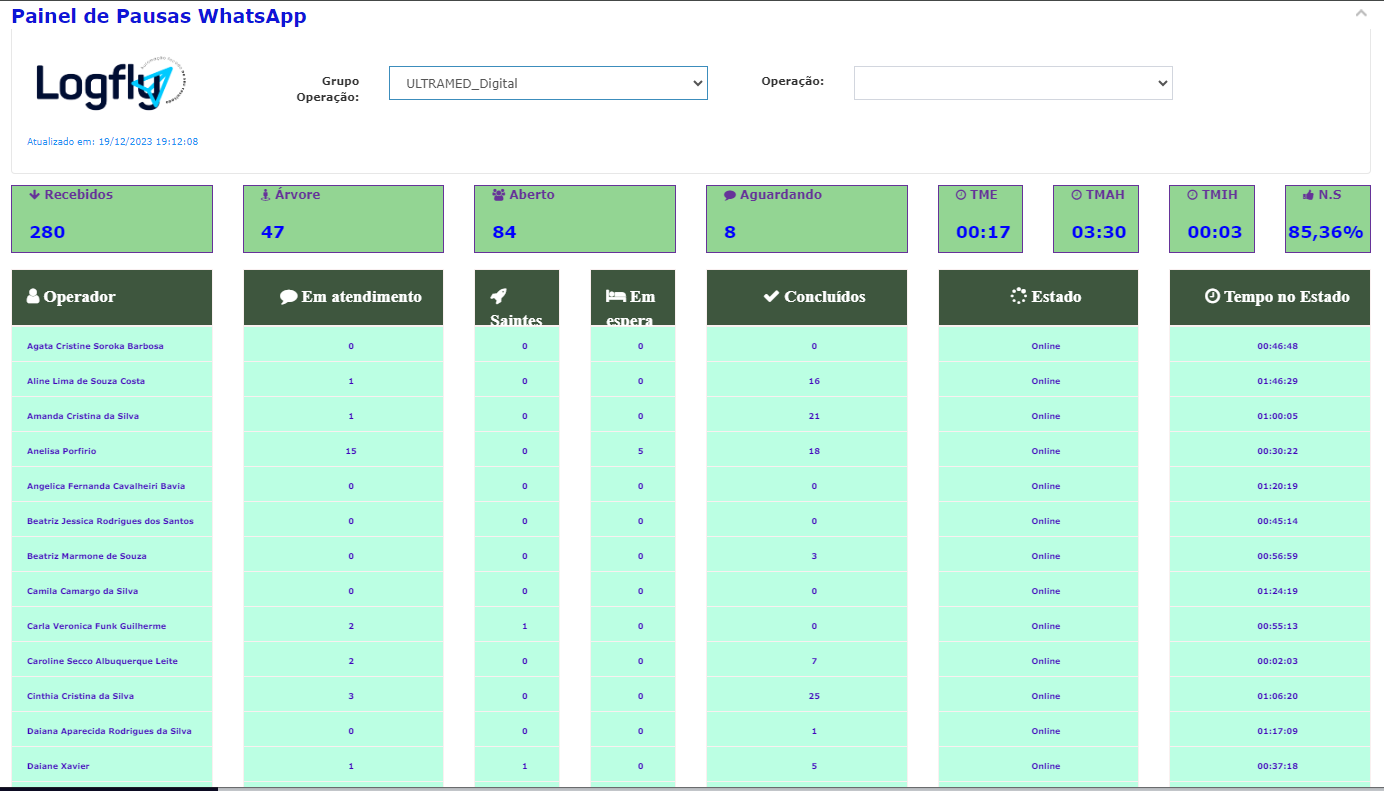Click the N.S value 85,36%
Viewport: 1384px width, 791px height.
click(1326, 232)
